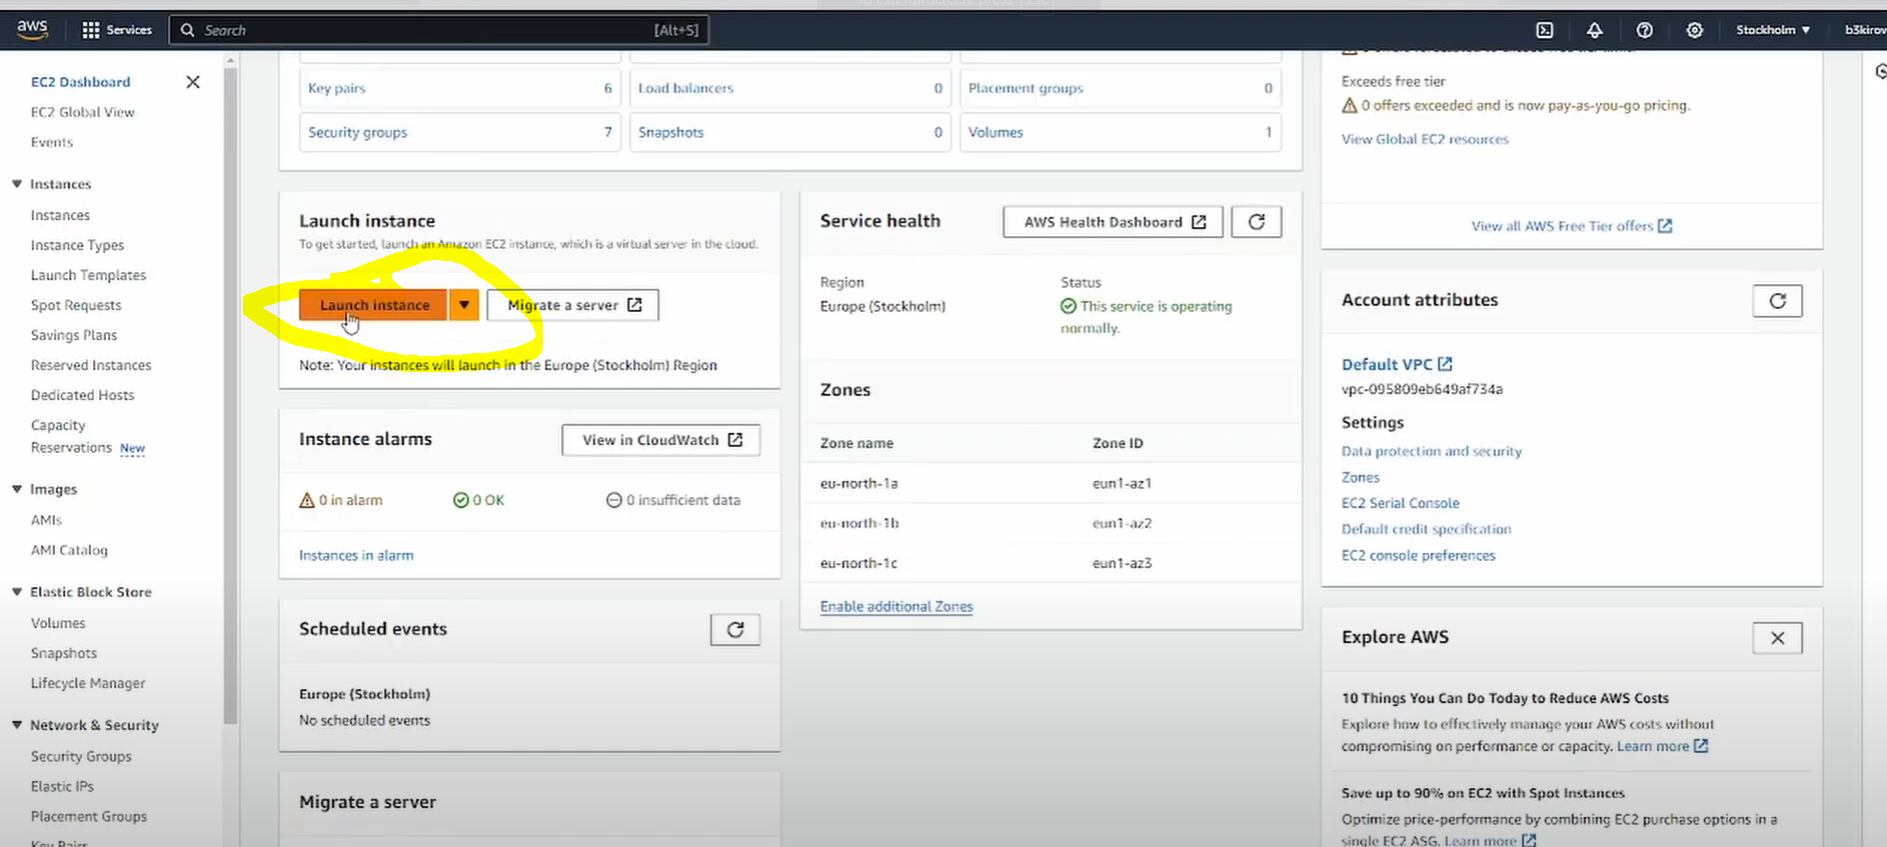Open View Global EC2 resources link
1887x847 pixels.
1425,139
